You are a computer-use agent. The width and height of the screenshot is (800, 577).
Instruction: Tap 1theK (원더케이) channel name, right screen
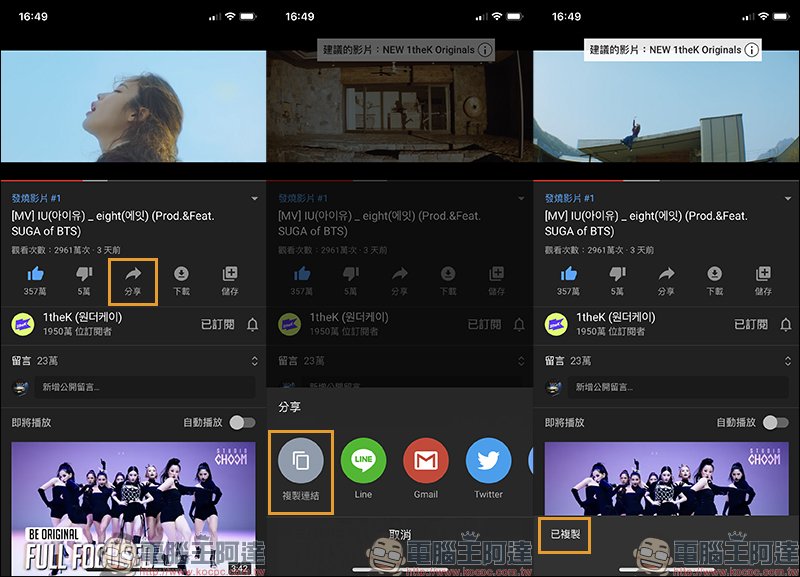pyautogui.click(x=616, y=317)
